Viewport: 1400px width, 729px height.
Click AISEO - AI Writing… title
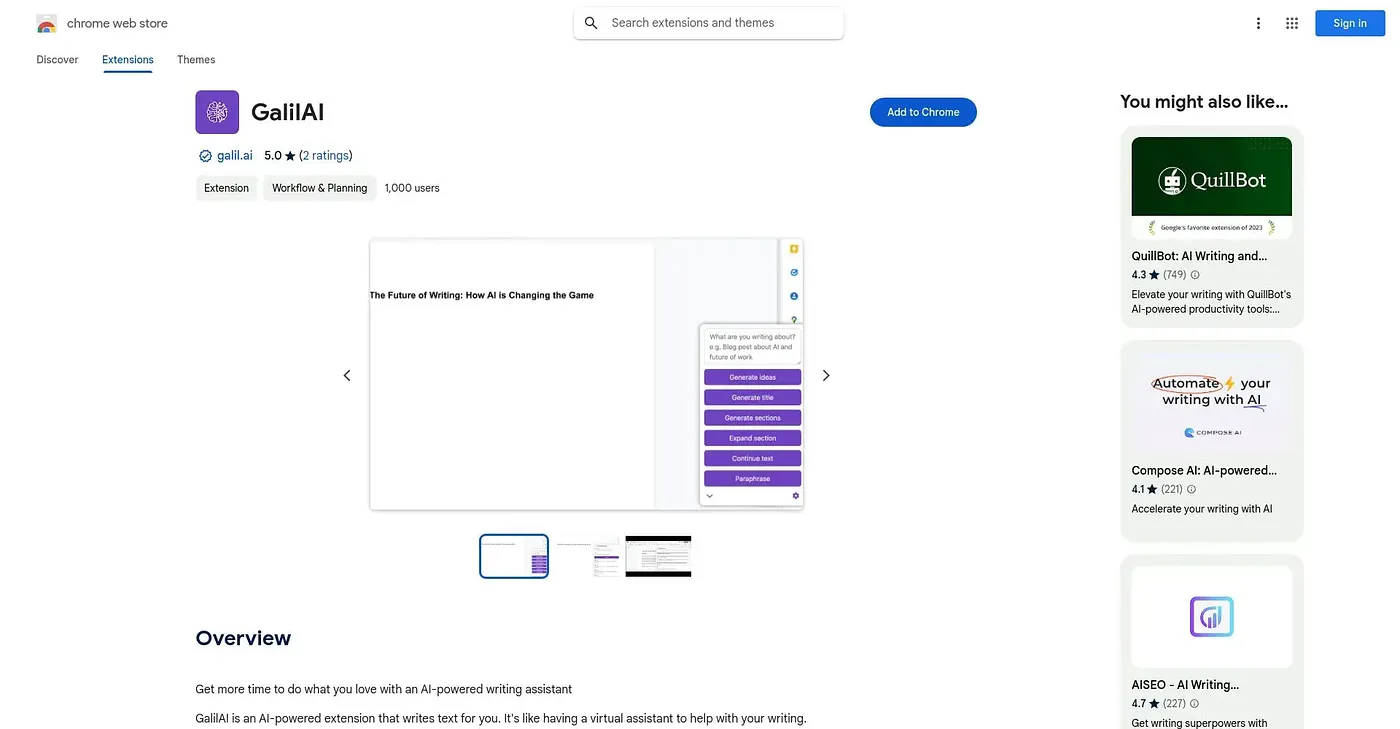pyautogui.click(x=1185, y=685)
